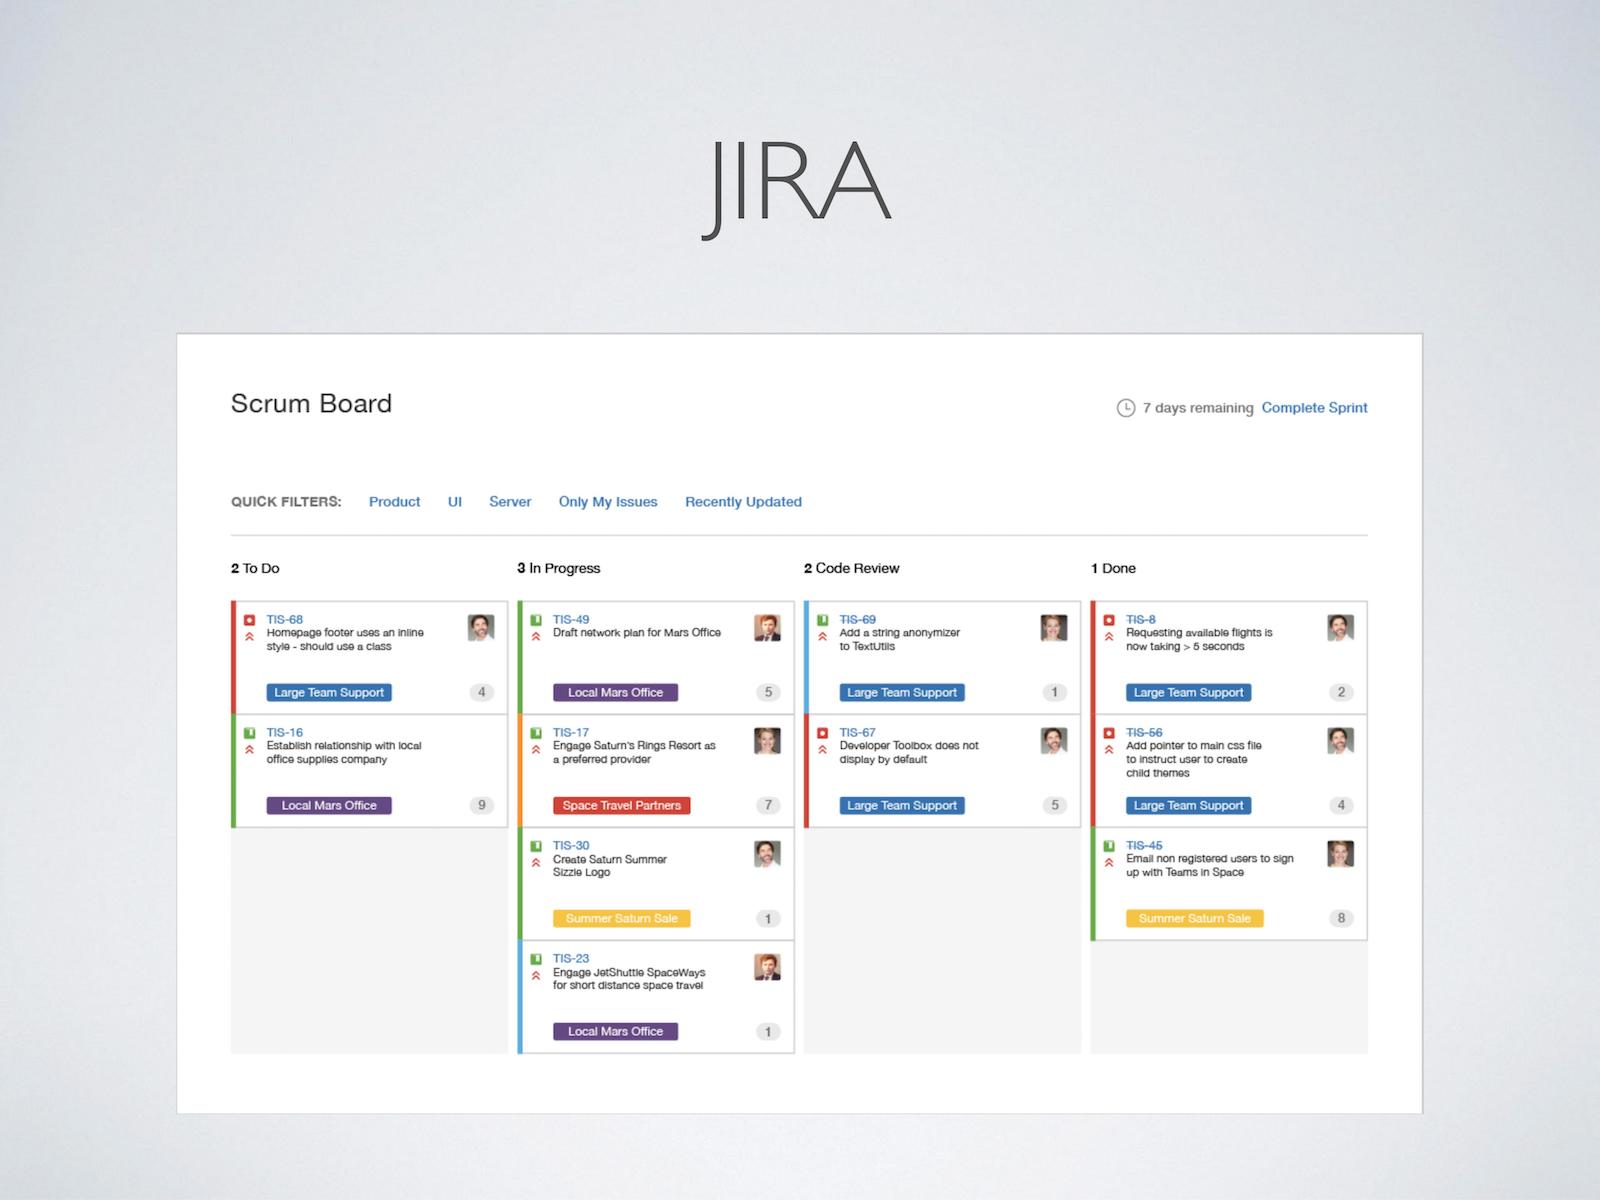Click the assignee avatar on TIS-68

point(481,628)
